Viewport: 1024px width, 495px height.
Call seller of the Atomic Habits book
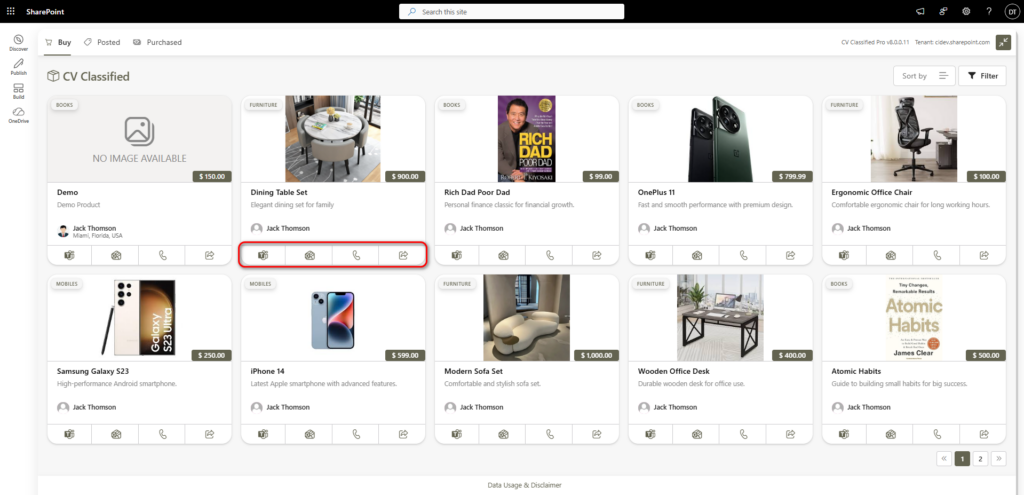(x=937, y=434)
